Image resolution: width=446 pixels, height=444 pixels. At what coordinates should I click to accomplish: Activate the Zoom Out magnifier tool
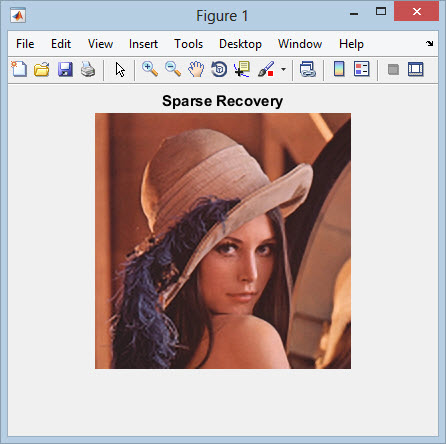(173, 69)
